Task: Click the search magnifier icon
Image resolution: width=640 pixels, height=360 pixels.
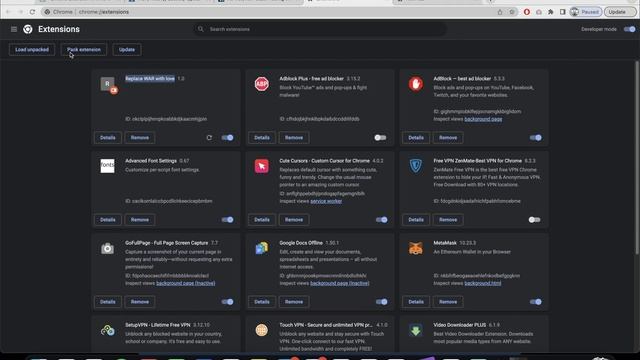Action: point(200,29)
